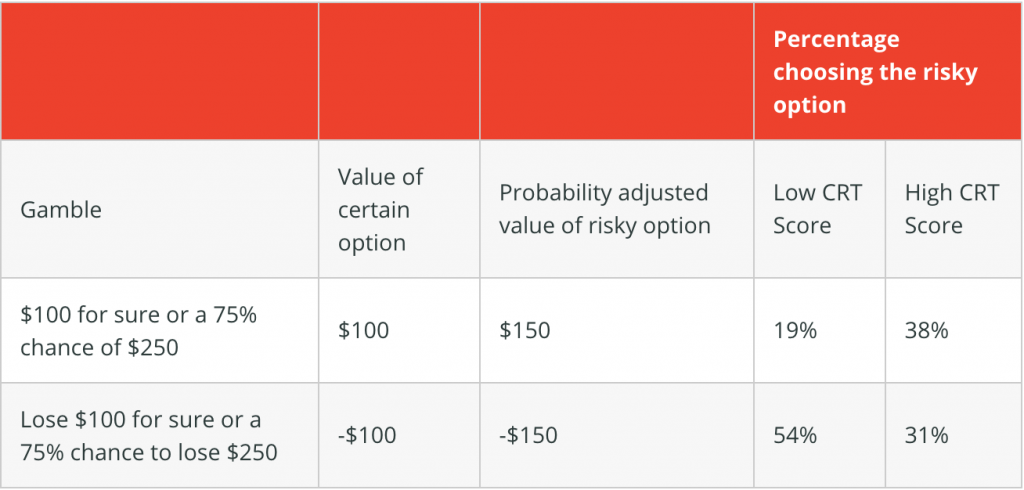Image resolution: width=1024 pixels, height=490 pixels.
Task: Click empty red header above 'Probability adjusted value'
Action: [x=617, y=71]
